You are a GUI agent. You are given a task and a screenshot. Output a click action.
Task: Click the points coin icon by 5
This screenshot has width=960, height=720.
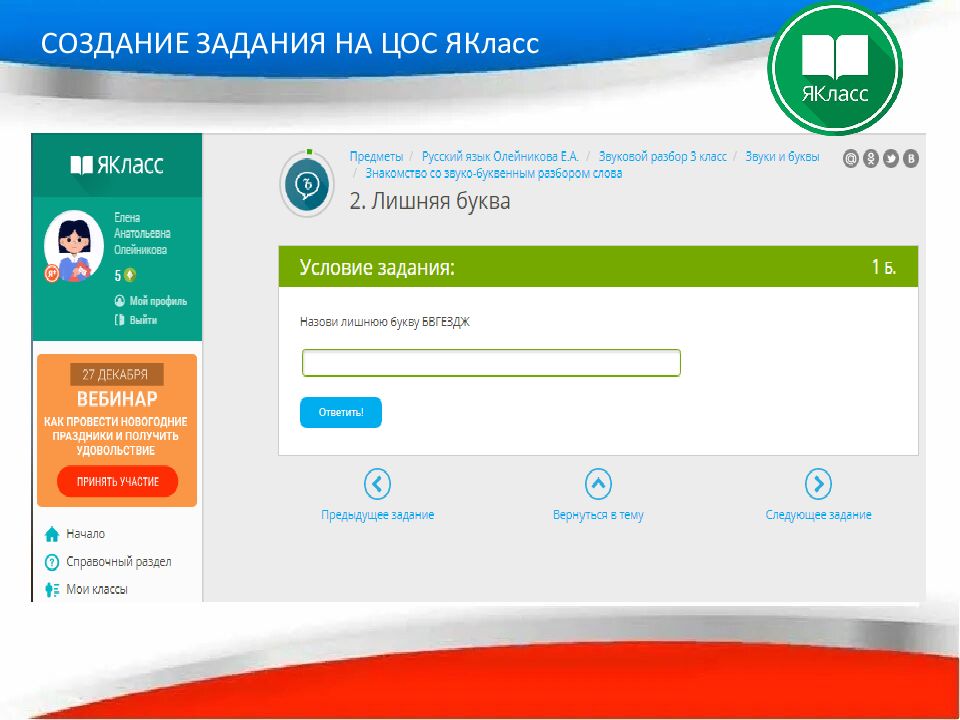point(130,276)
